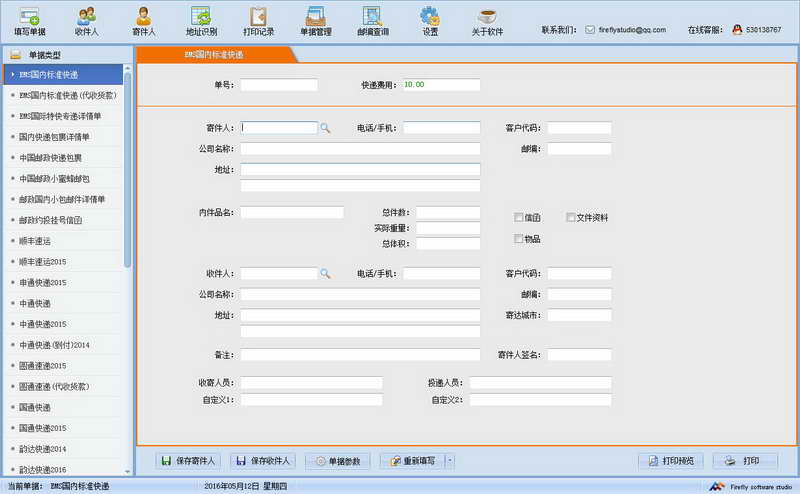The width and height of the screenshot is (800, 494).
Task: Click the search magnifier next to 寄件人 field
Action: [x=325, y=128]
